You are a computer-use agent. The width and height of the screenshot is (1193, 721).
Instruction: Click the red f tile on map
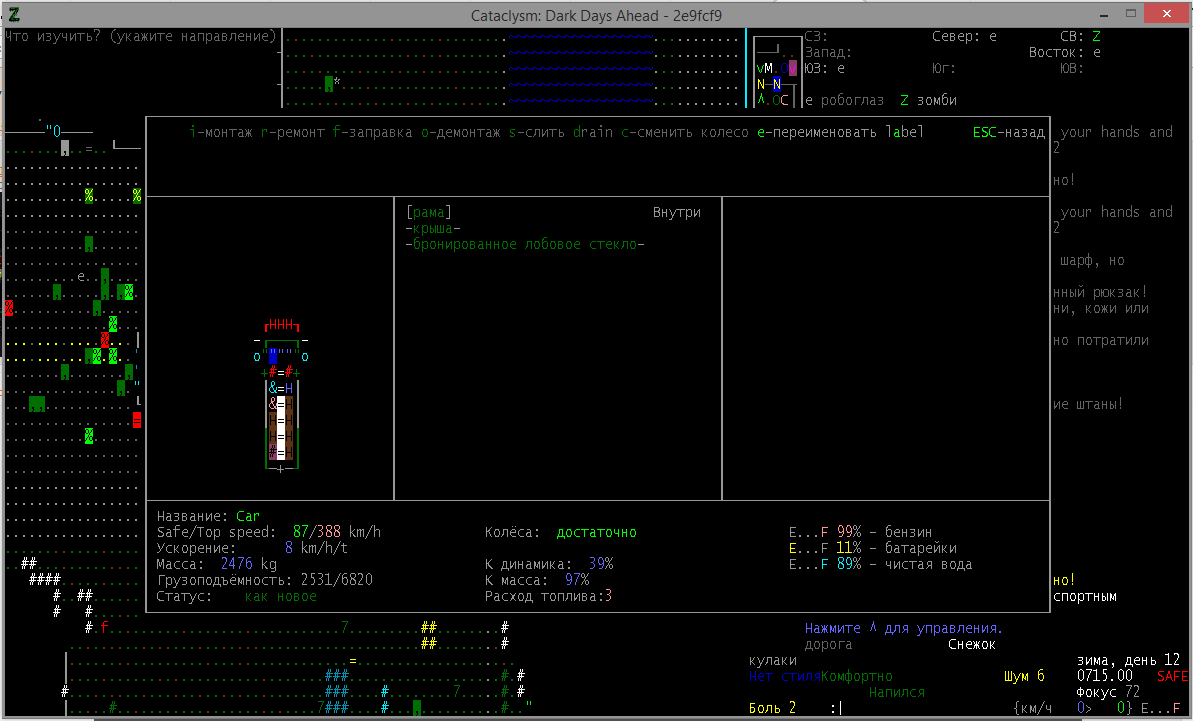104,627
